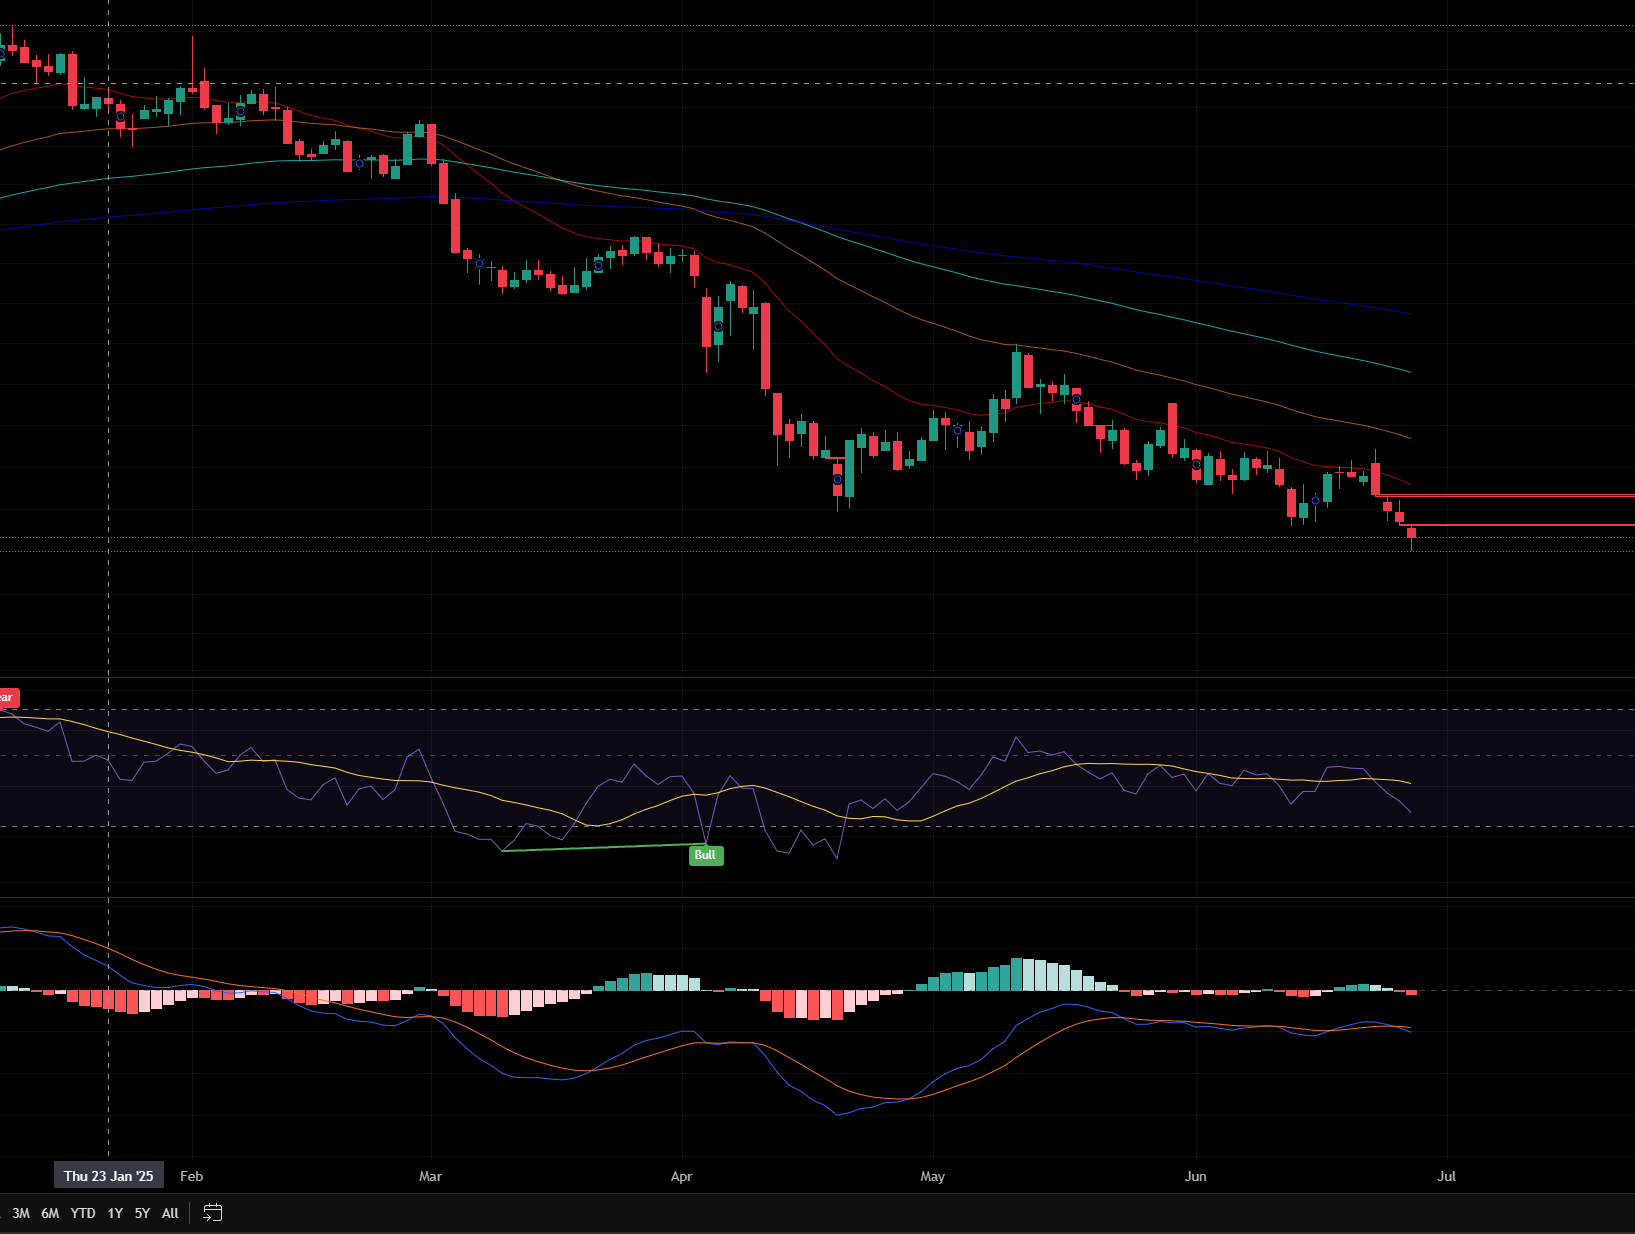Image resolution: width=1635 pixels, height=1234 pixels.
Task: Click the Apr label on time axis
Action: click(681, 1176)
